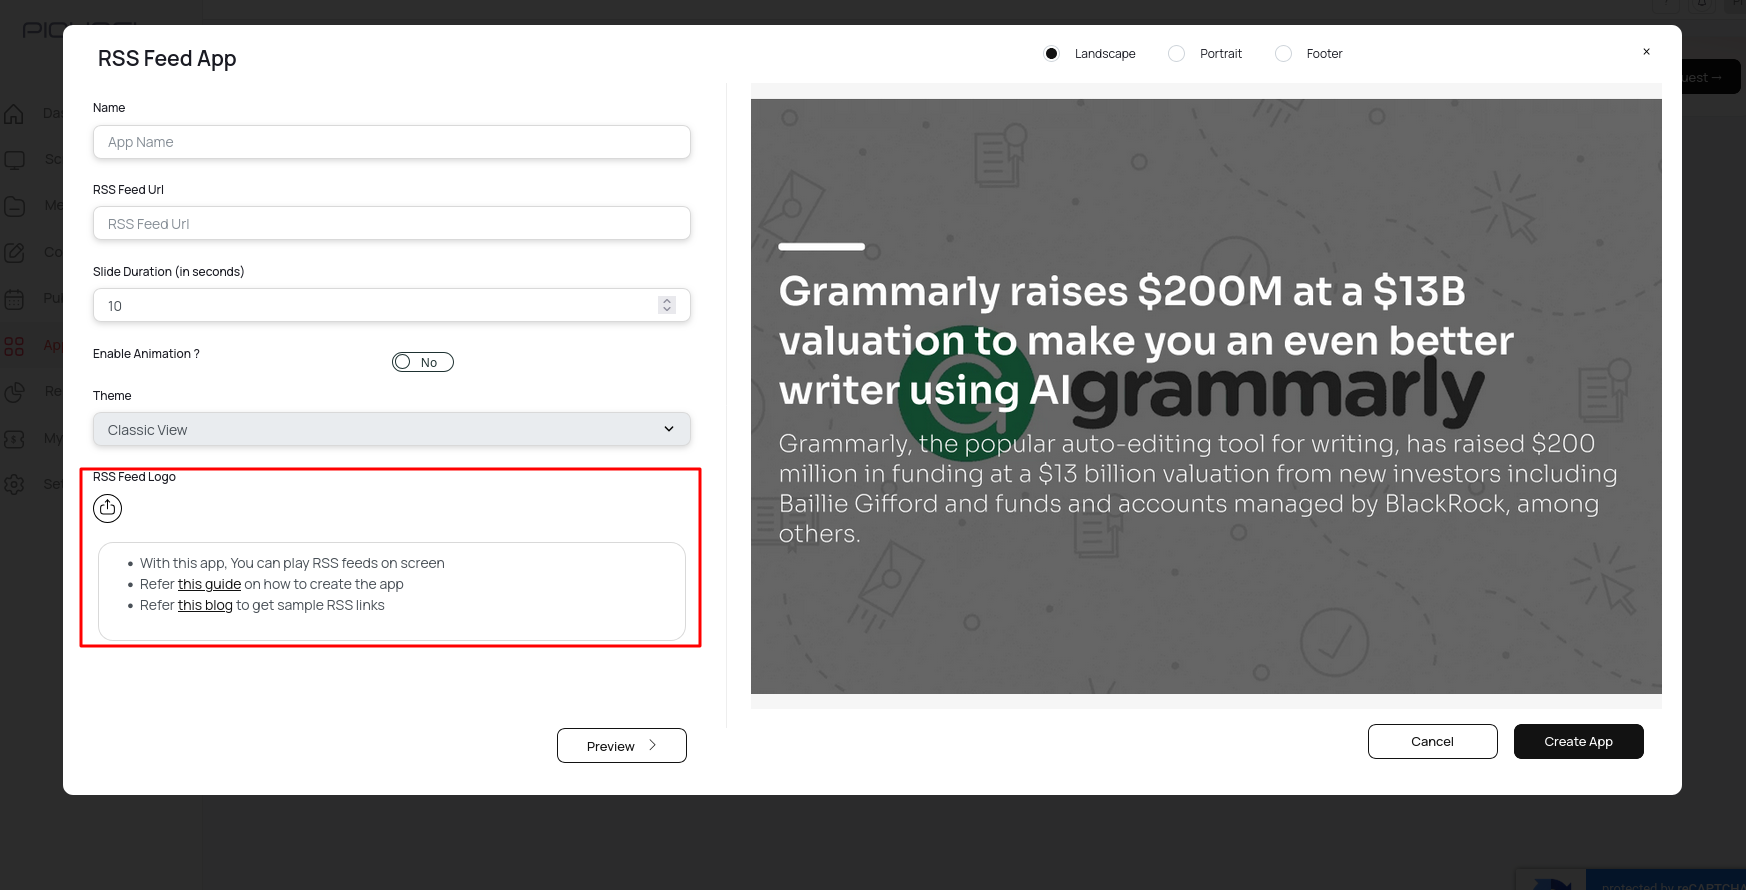Select the Footer layout radio button
The image size is (1746, 890).
pos(1283,54)
